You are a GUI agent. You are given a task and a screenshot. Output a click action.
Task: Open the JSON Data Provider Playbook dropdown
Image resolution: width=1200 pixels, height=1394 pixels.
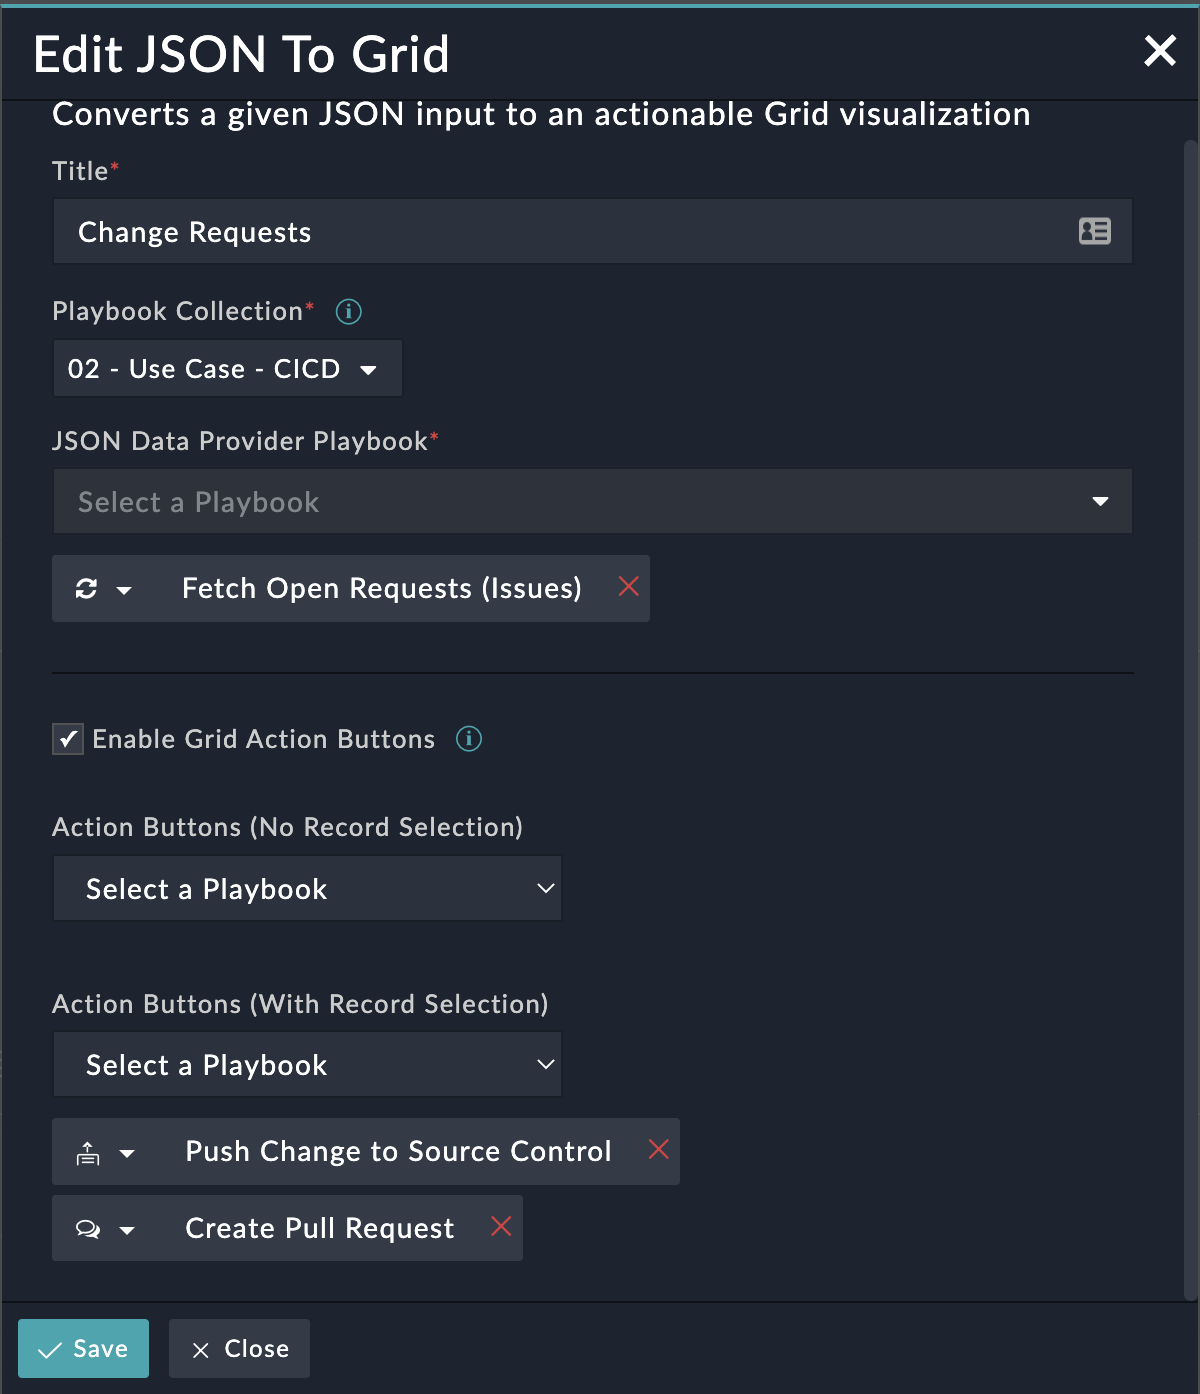tap(592, 502)
